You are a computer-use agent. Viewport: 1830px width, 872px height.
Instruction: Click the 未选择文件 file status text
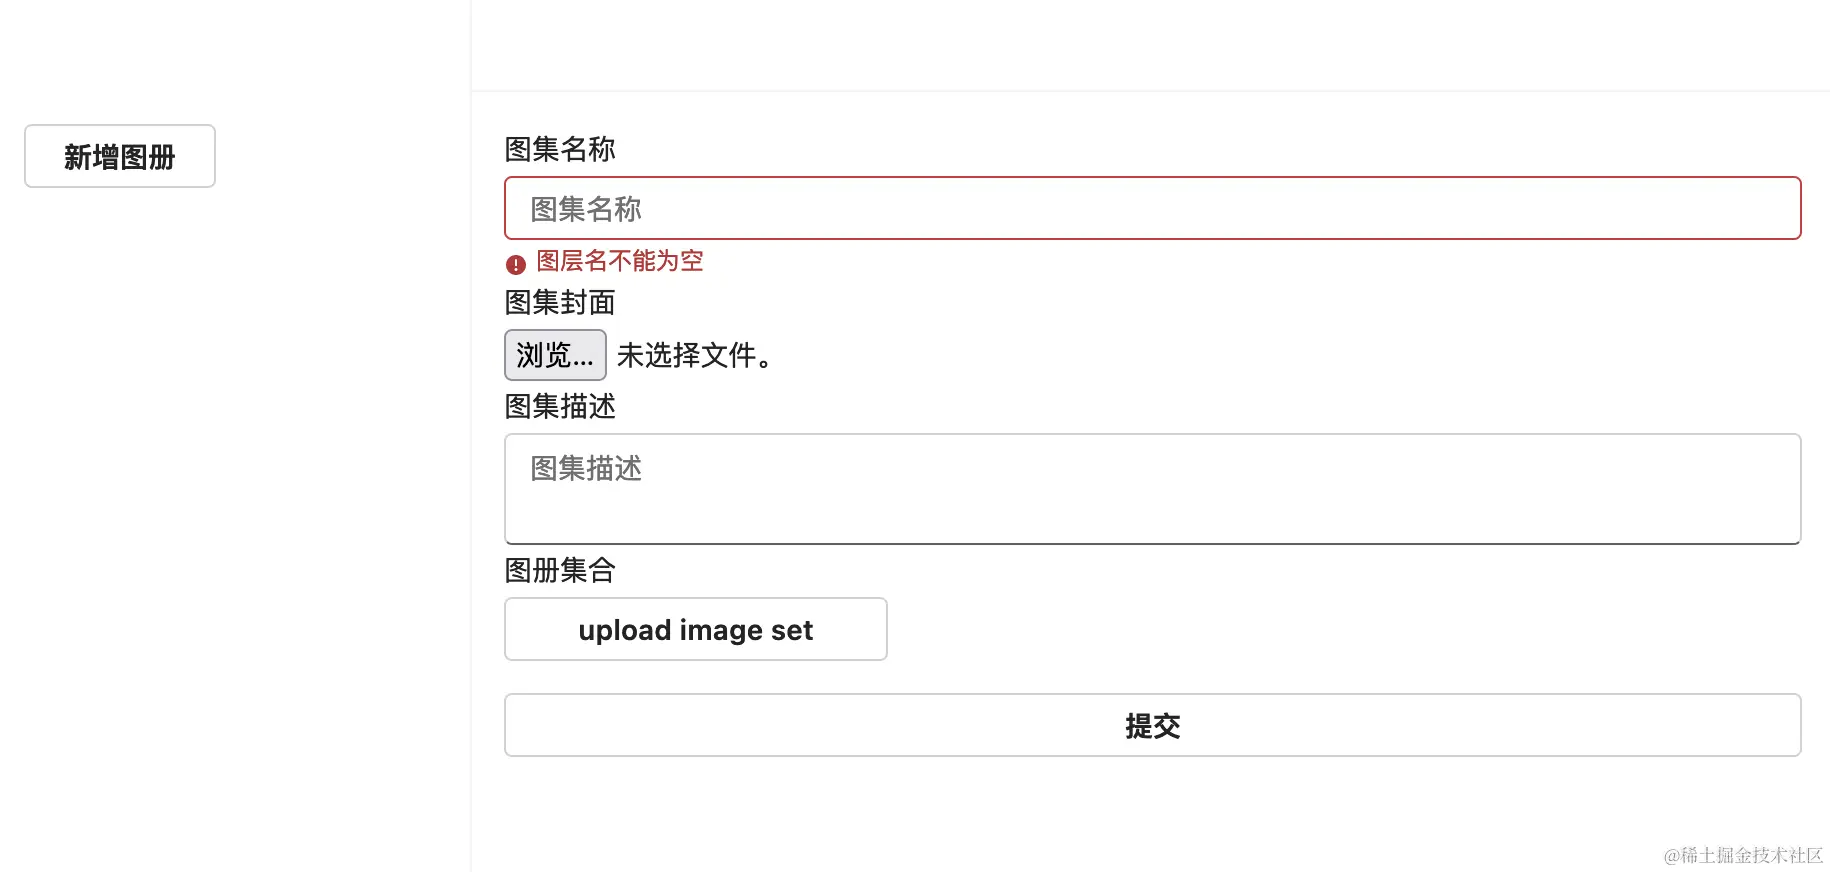click(695, 356)
